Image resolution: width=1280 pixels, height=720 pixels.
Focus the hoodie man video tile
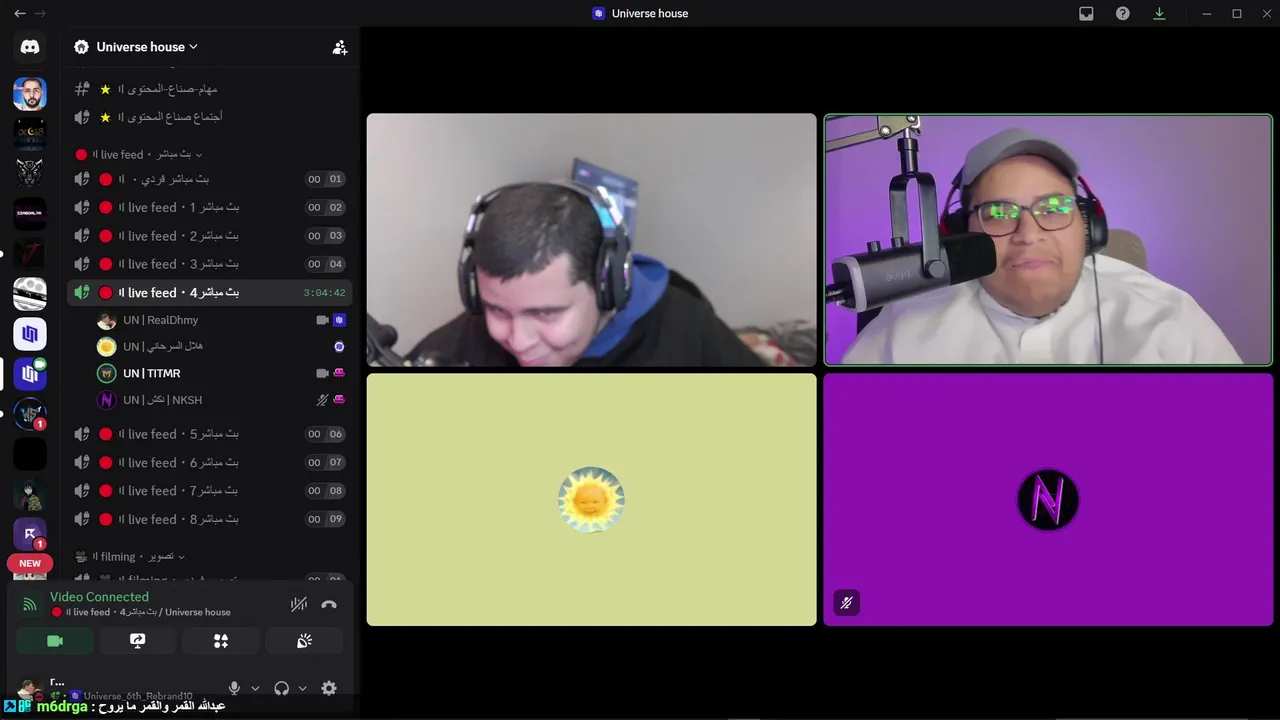pyautogui.click(x=591, y=240)
